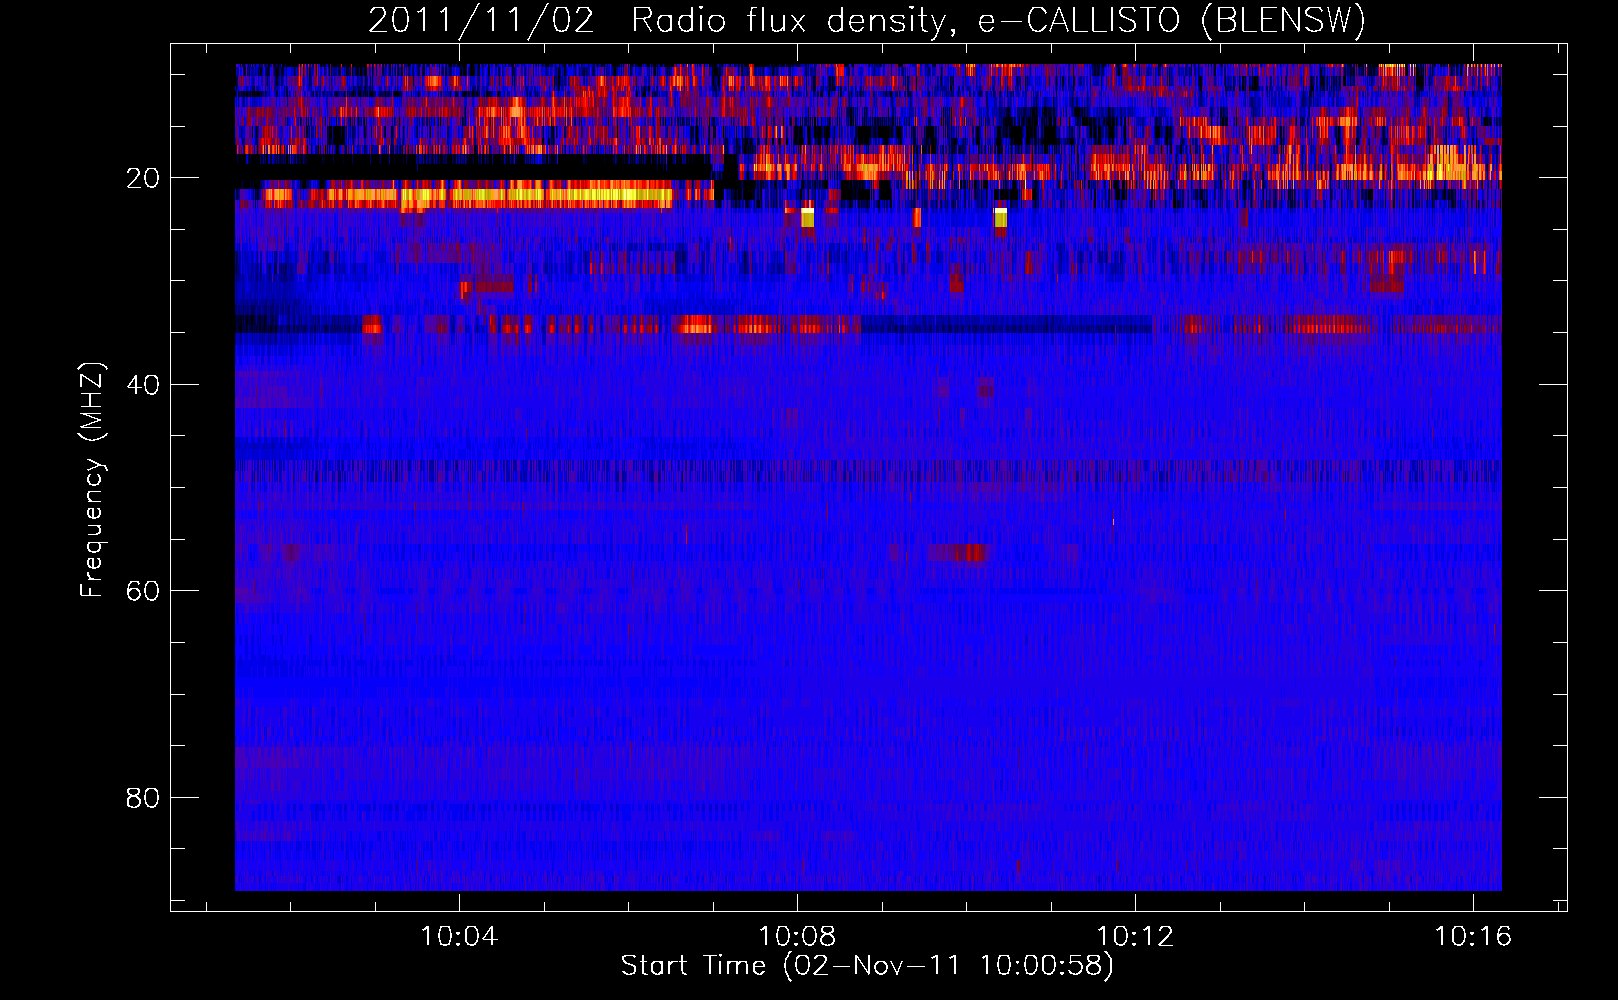Viewport: 1618px width, 1000px height.
Task: Click the '10:12' time tick label
Action: coord(1135,937)
